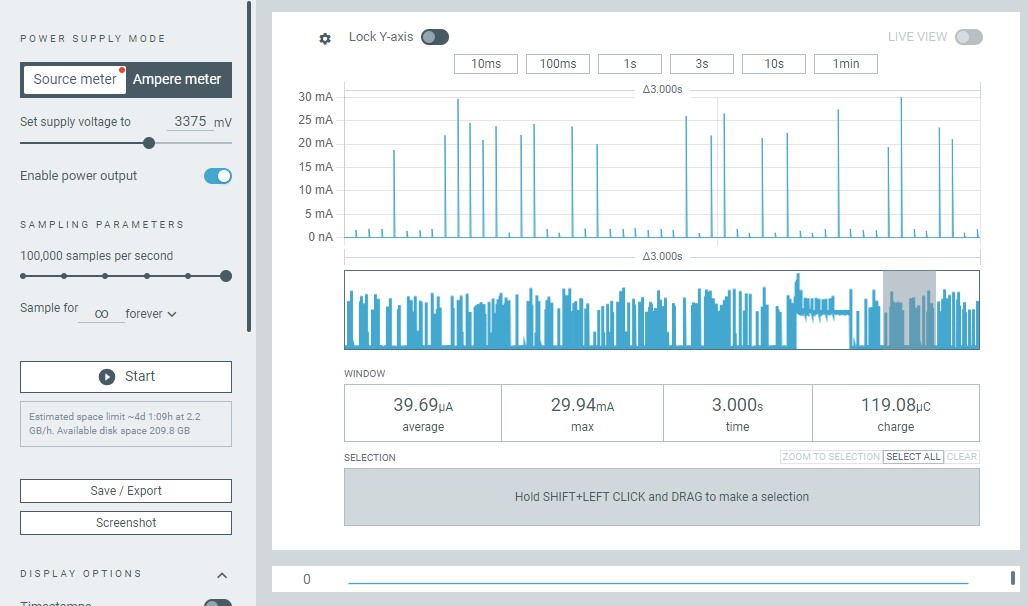Select the 10s time window
The width and height of the screenshot is (1028, 606).
coord(774,64)
